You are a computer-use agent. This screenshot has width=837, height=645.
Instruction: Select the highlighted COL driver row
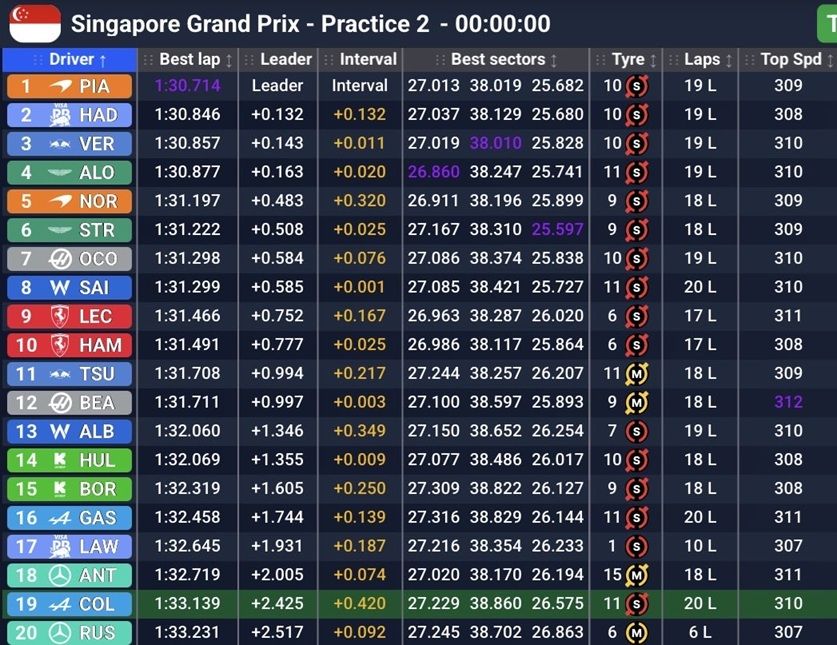[418, 604]
